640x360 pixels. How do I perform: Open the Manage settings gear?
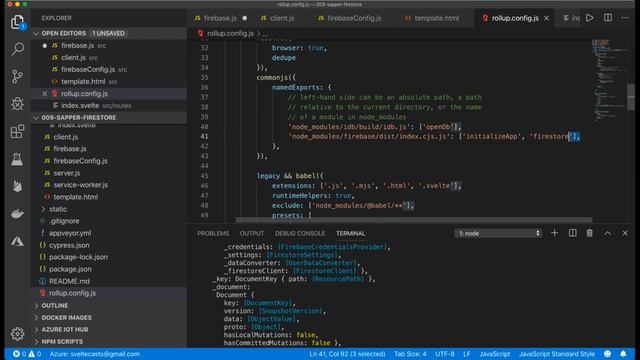pos(17,334)
